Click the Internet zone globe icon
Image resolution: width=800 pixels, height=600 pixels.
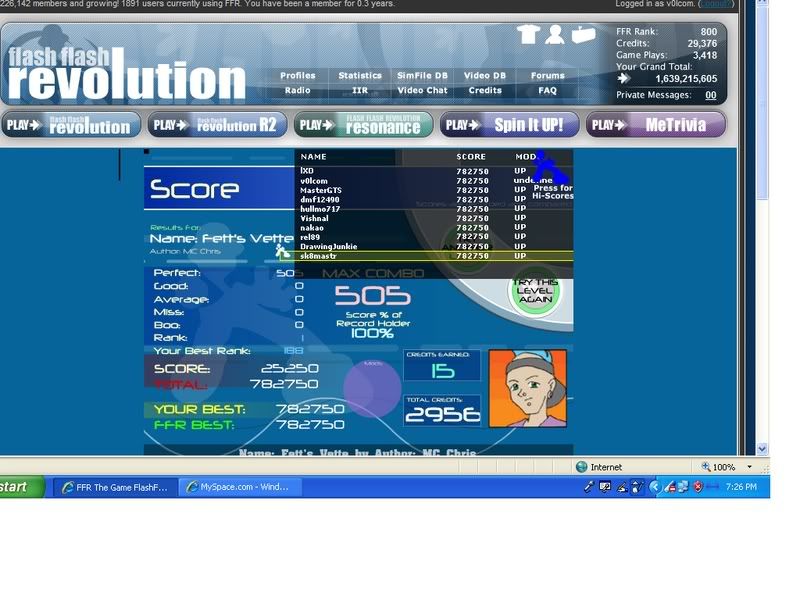[x=582, y=467]
